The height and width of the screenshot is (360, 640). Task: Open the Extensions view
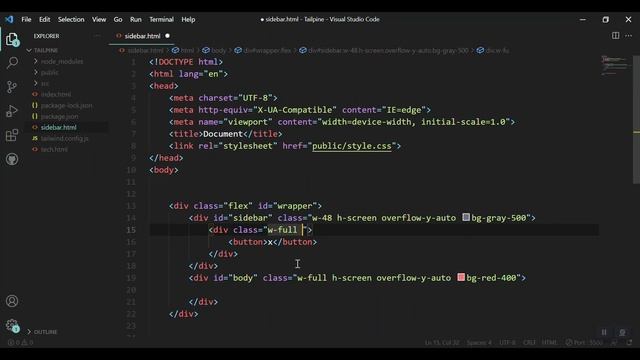[12, 135]
